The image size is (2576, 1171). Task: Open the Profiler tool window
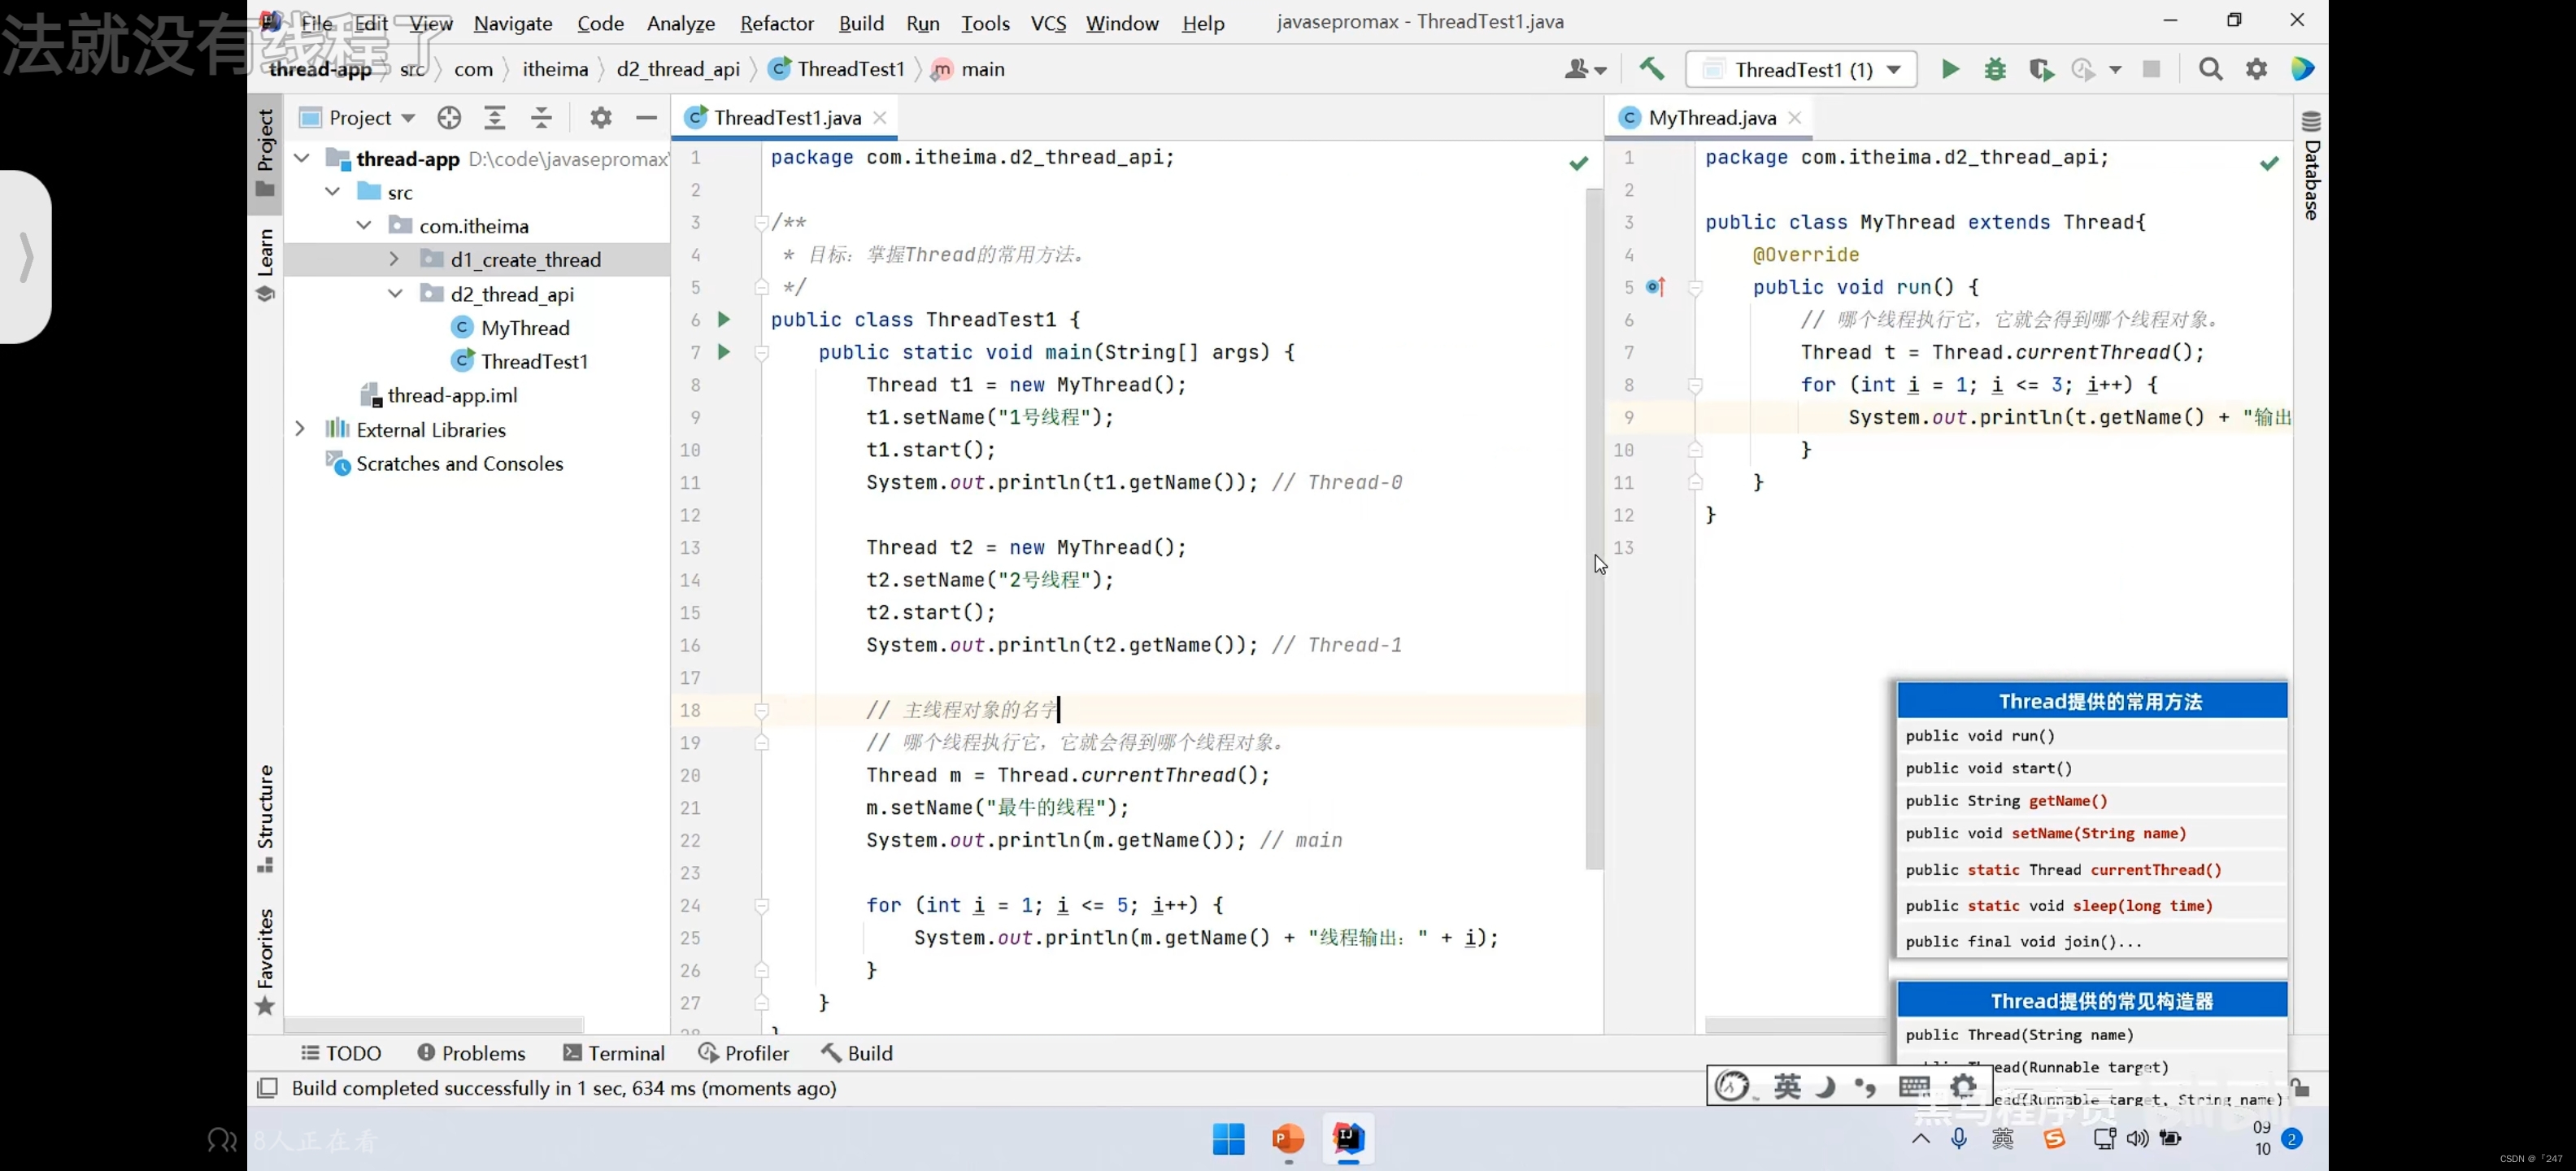[744, 1053]
